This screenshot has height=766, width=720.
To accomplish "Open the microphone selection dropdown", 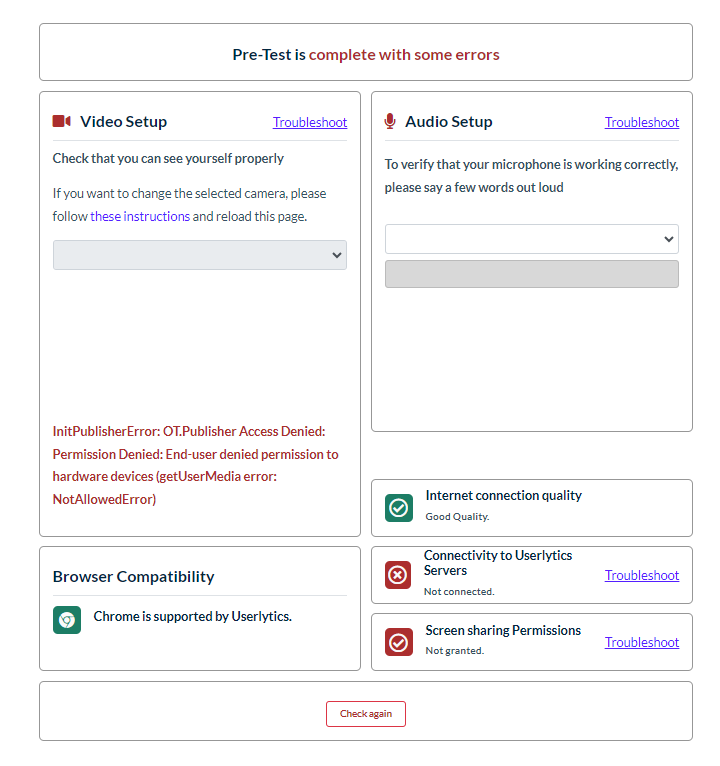I will [531, 239].
